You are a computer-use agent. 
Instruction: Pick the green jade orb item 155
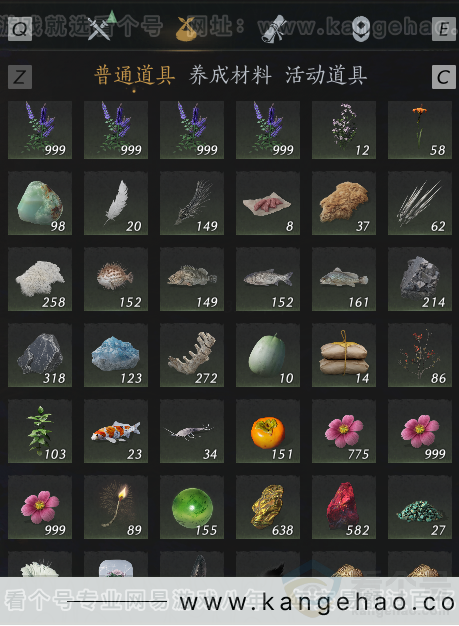(192, 507)
